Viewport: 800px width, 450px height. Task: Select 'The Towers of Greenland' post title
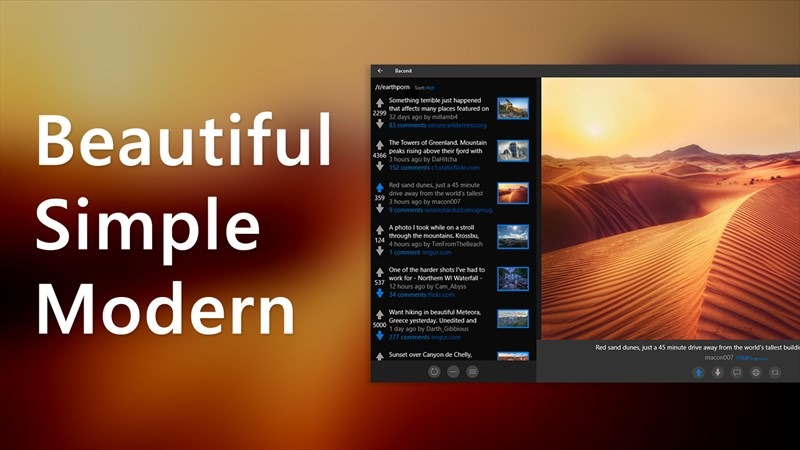(438, 147)
